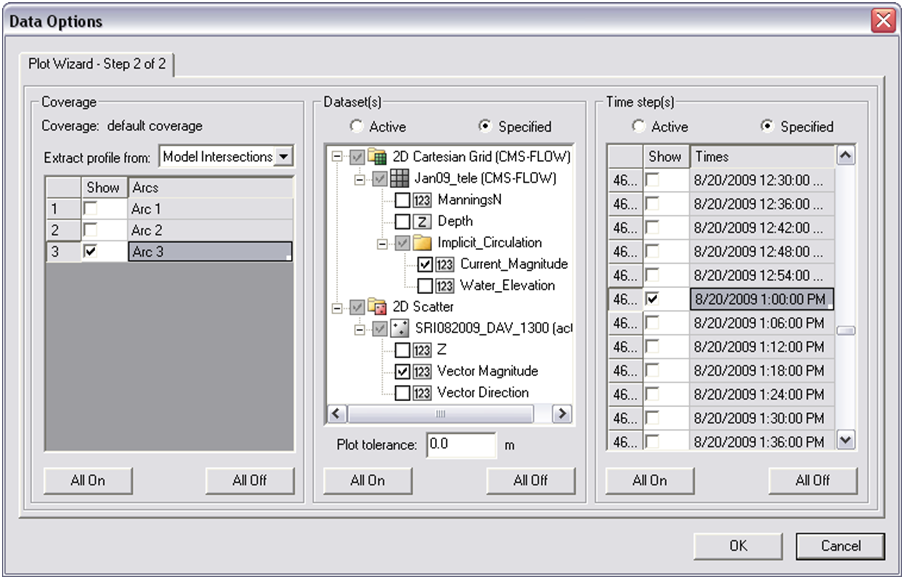The height and width of the screenshot is (579, 904).
Task: Check Show for the 12:30:00 time step
Action: coord(652,179)
